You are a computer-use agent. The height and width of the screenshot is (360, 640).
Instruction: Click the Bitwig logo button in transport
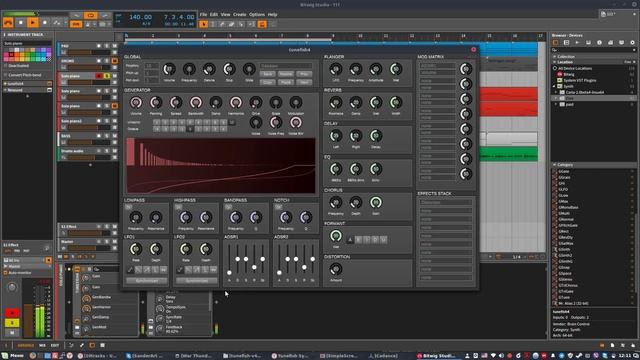click(x=8, y=22)
